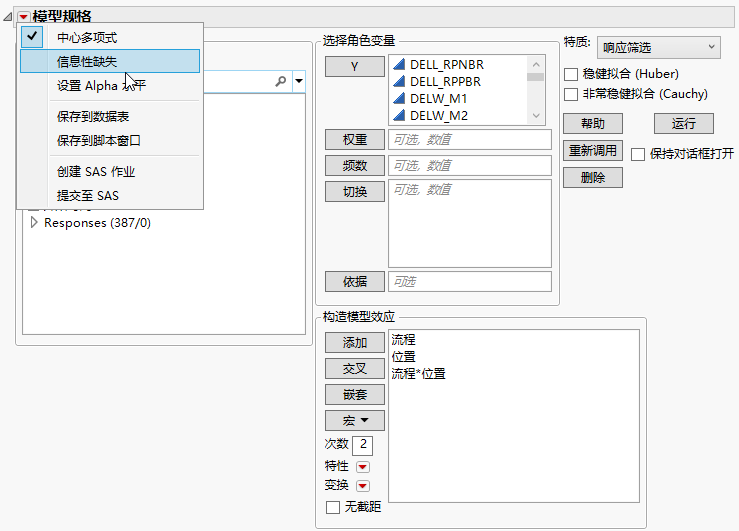Image resolution: width=739 pixels, height=531 pixels.
Task: Click the 次数 degree input box
Action: (362, 445)
